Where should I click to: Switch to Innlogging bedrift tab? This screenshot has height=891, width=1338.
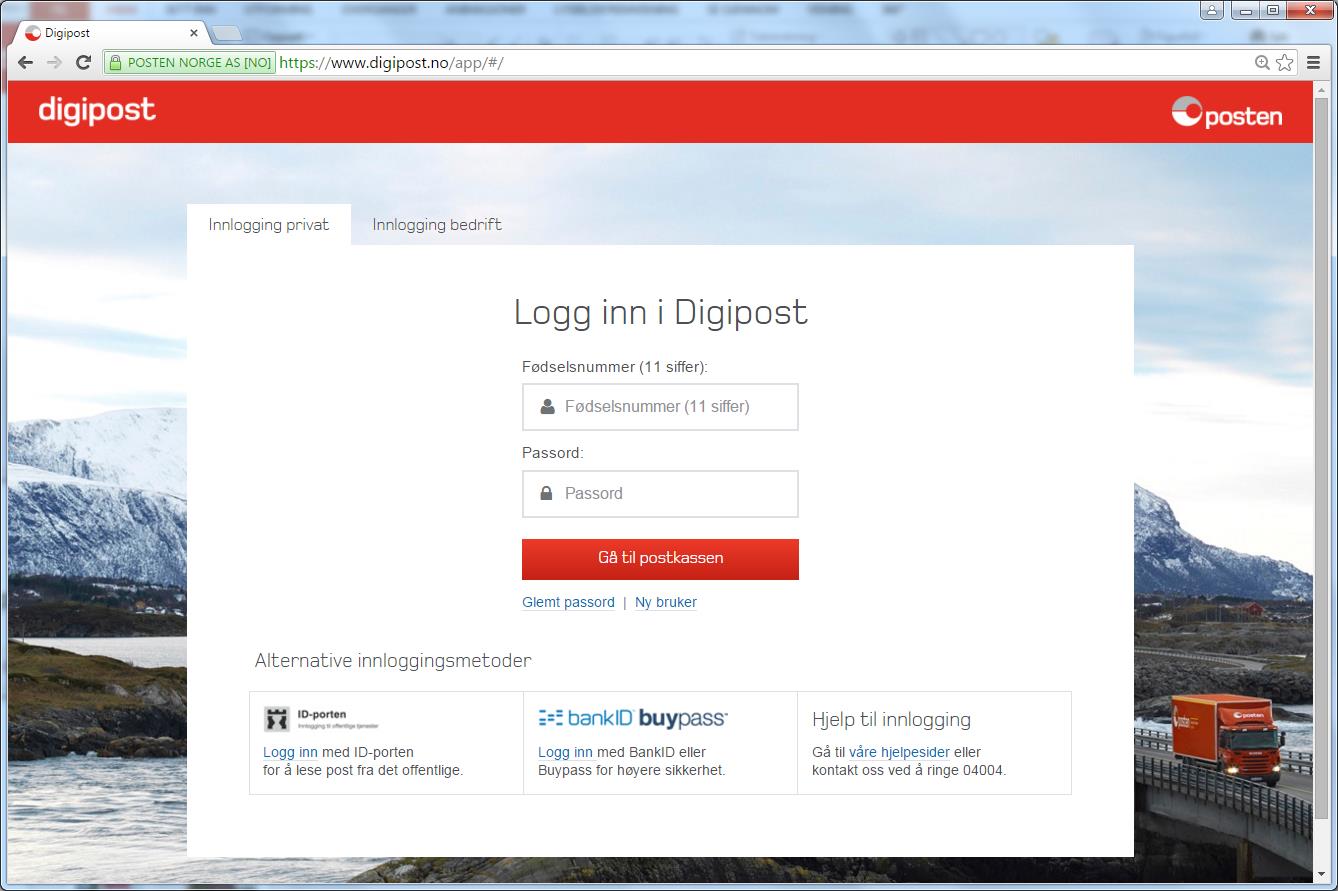pyautogui.click(x=437, y=225)
